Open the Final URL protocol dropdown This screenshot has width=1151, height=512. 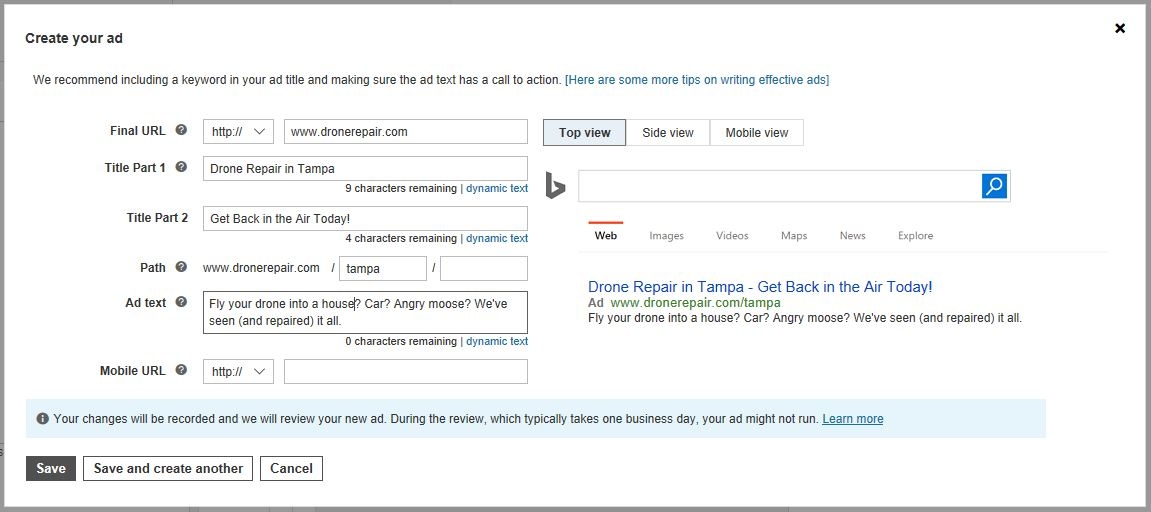pos(239,131)
